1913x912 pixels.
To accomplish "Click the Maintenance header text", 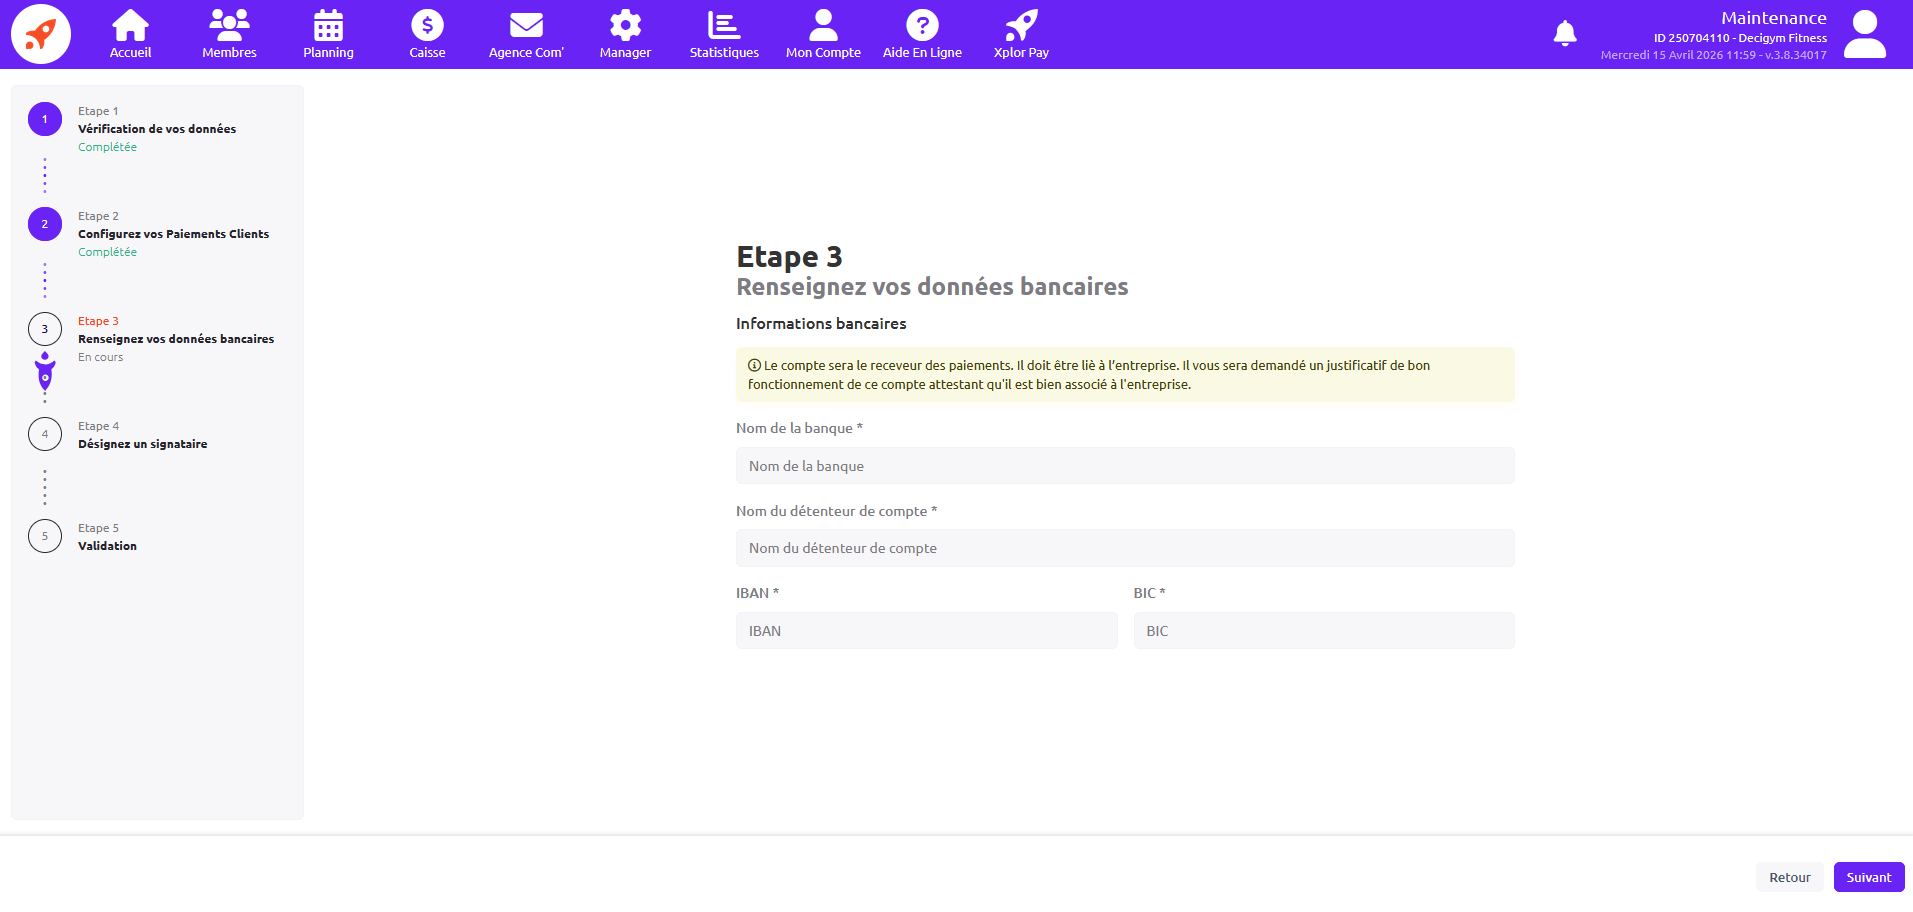I will [x=1773, y=18].
